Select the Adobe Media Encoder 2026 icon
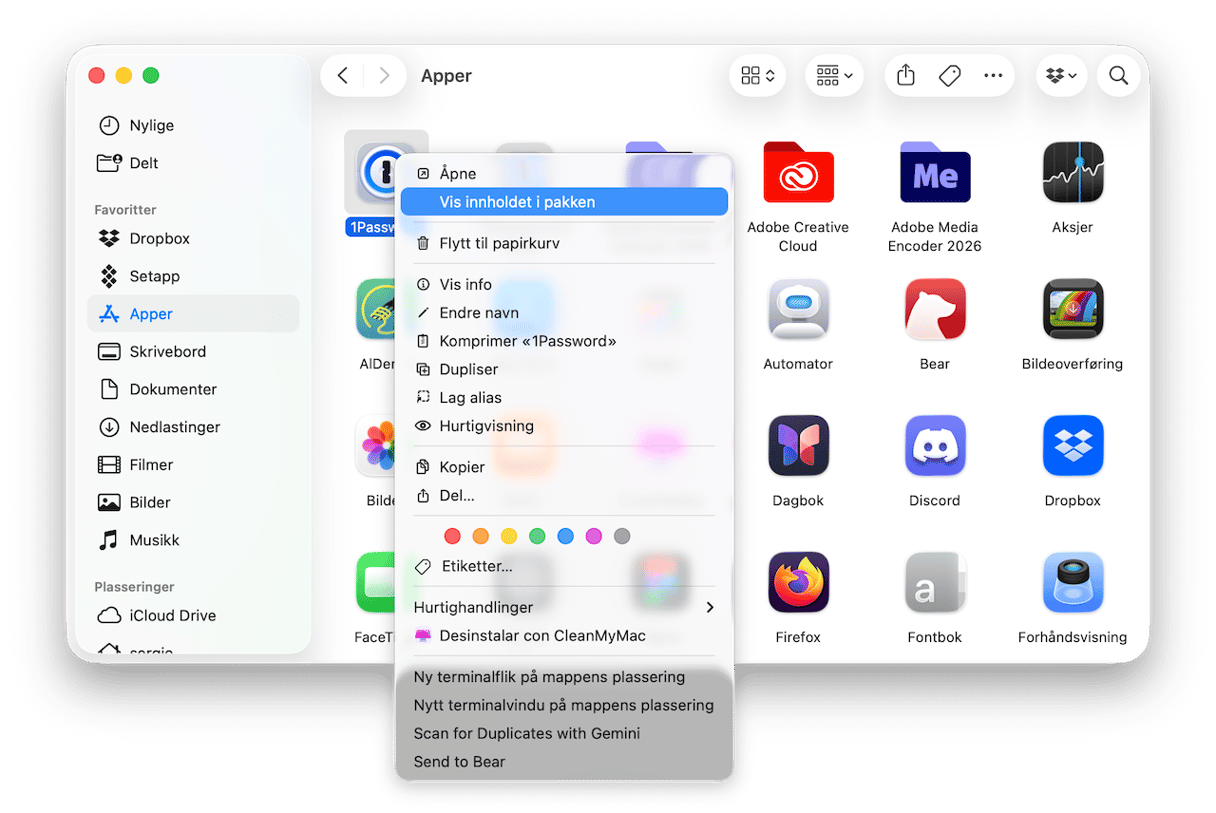The height and width of the screenshot is (813, 1216). pos(935,174)
